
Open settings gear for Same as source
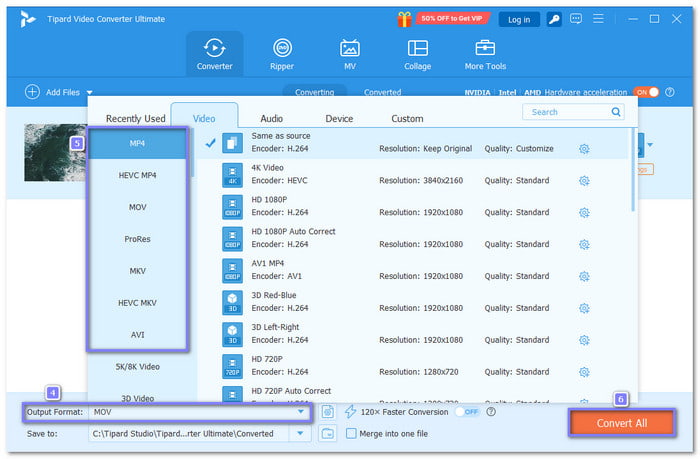tap(584, 149)
